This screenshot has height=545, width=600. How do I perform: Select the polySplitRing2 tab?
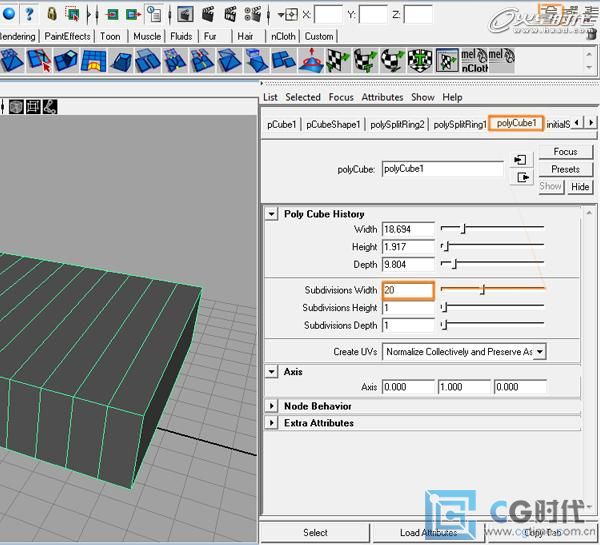pos(397,124)
